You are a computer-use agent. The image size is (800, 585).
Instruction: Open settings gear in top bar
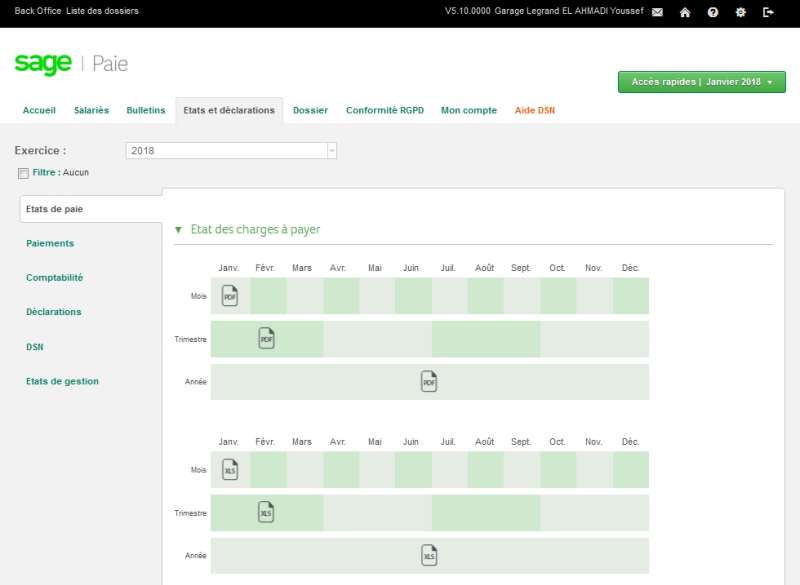pos(741,12)
